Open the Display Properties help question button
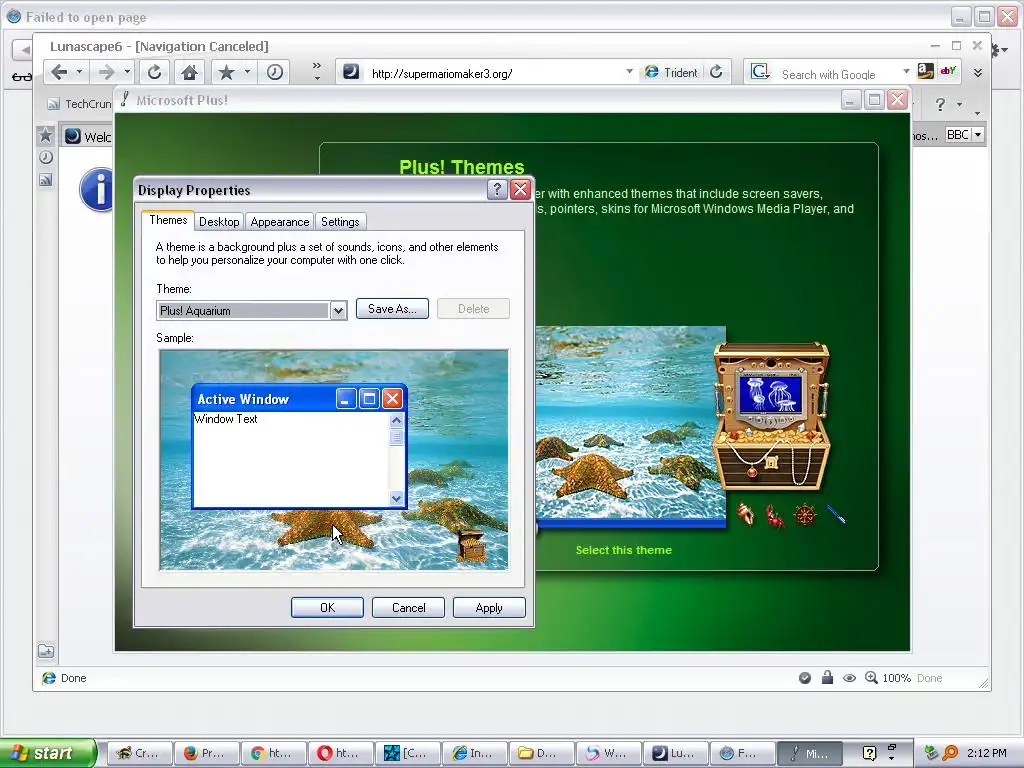 pyautogui.click(x=496, y=189)
